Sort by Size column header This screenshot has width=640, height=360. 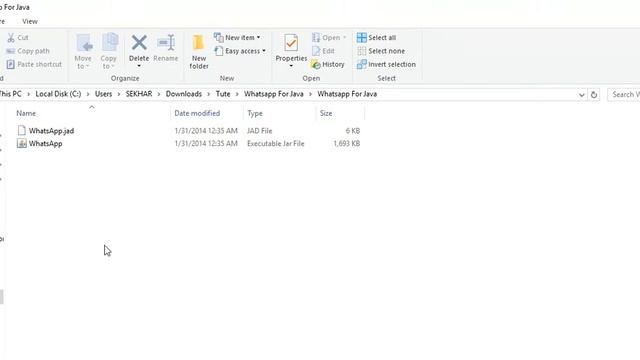click(326, 113)
